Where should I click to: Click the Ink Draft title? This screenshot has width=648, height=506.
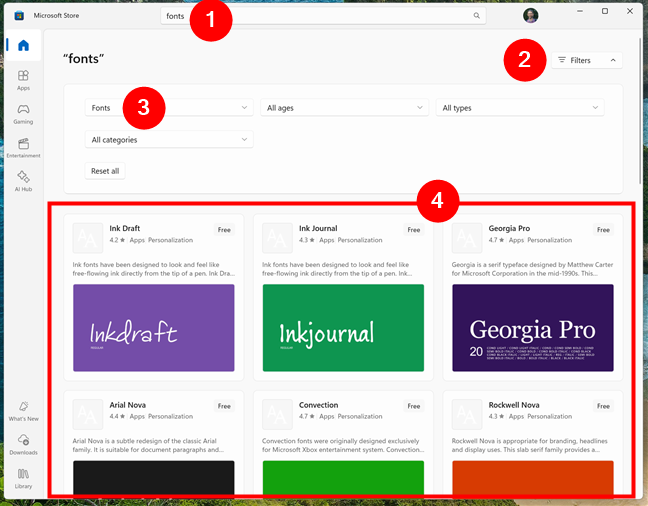125,228
